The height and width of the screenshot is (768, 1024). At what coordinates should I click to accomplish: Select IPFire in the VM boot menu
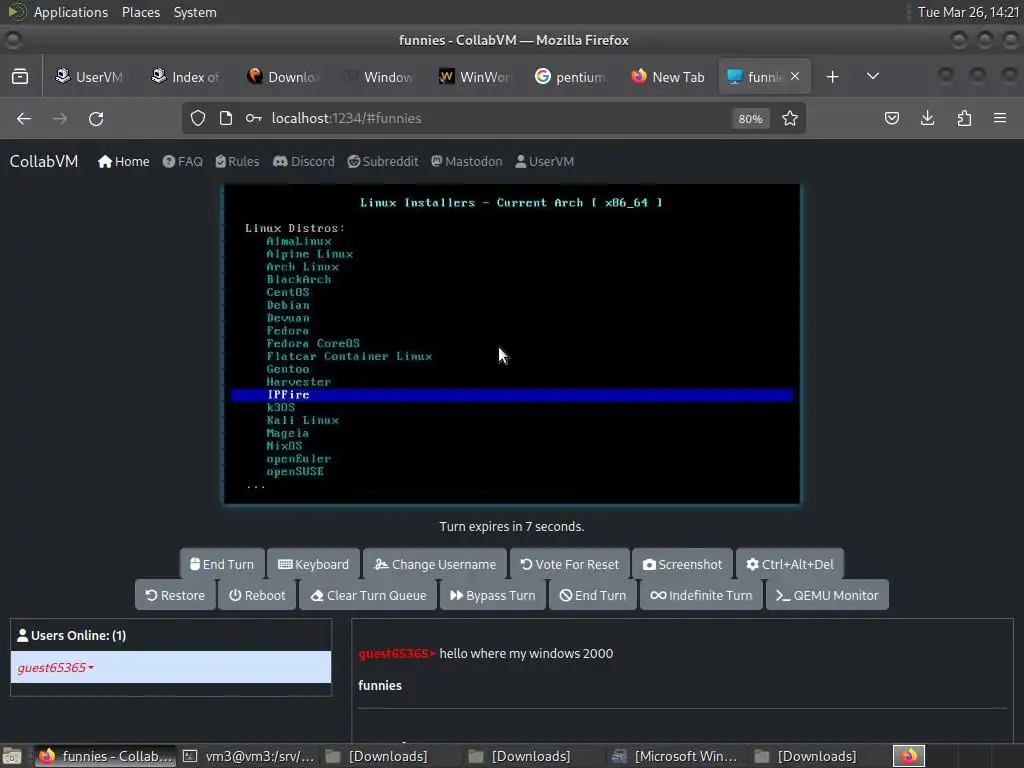coord(512,394)
